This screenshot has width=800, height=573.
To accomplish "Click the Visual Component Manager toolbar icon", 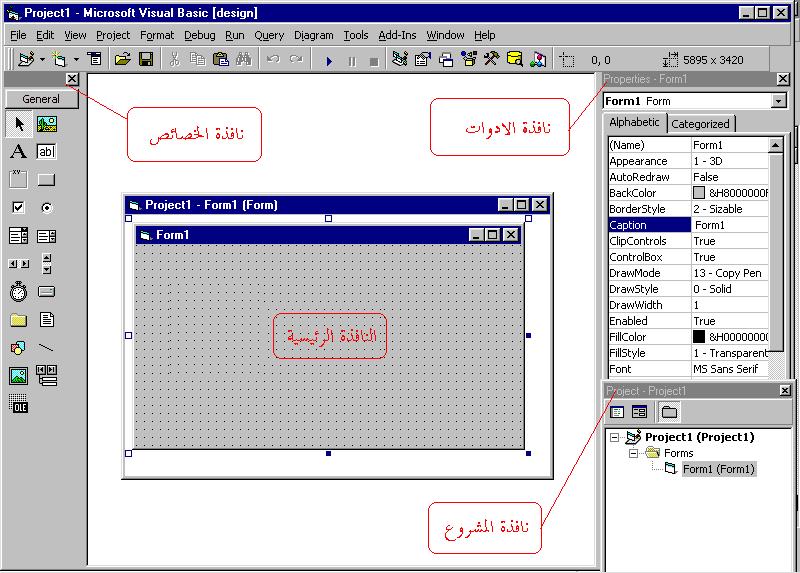I will (538, 59).
